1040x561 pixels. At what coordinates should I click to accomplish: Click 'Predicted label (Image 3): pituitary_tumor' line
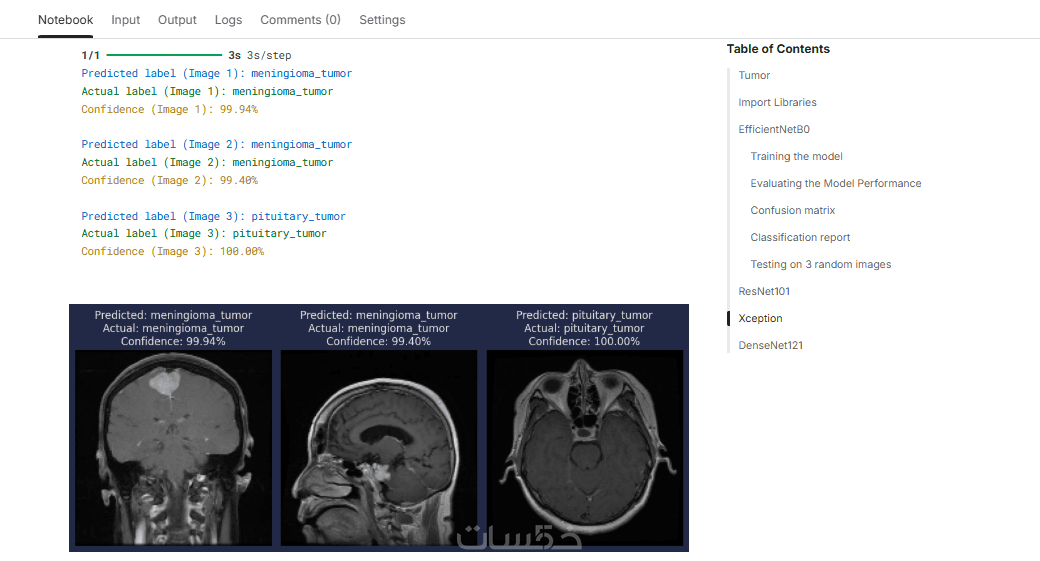[213, 216]
